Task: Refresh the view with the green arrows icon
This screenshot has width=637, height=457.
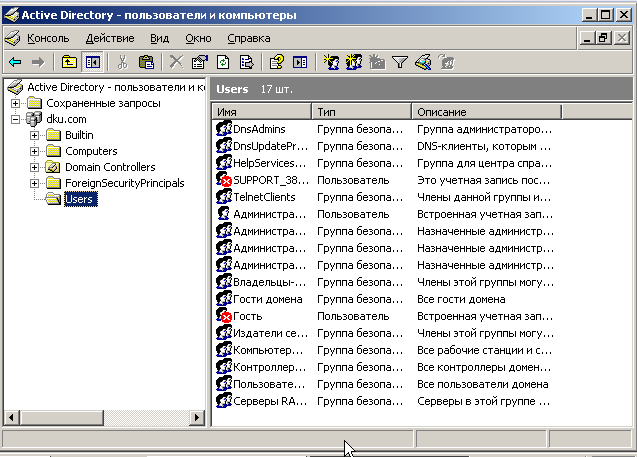Action: pos(223,62)
